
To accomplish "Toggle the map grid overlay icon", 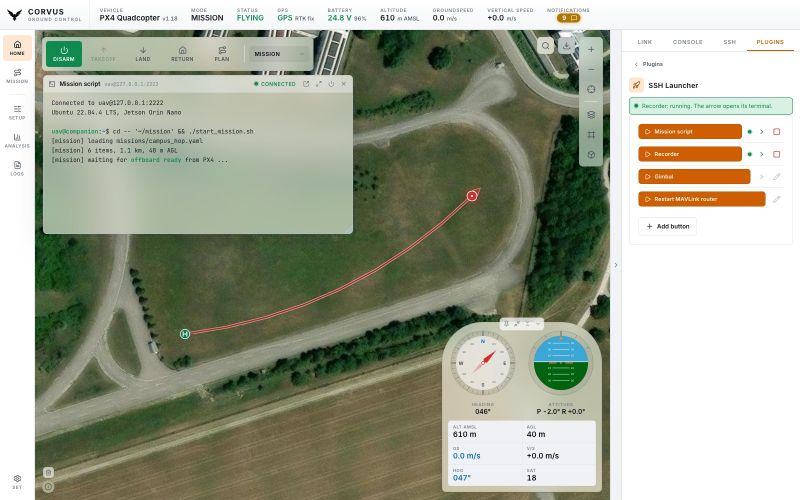I will (591, 135).
